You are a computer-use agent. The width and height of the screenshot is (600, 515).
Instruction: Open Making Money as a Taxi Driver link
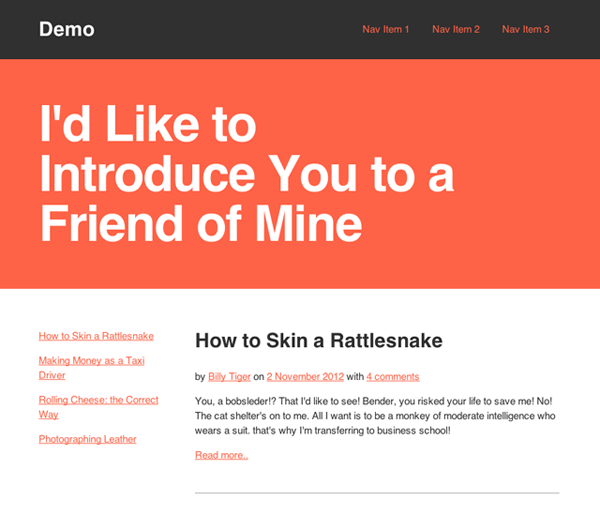[x=91, y=368]
